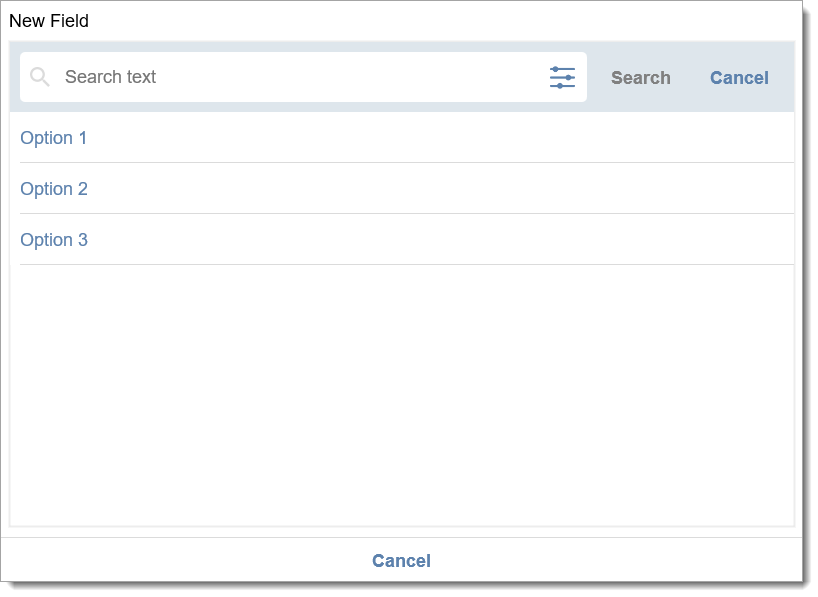Click the bottom Cancel button
The height and width of the screenshot is (597, 818).
click(401, 560)
